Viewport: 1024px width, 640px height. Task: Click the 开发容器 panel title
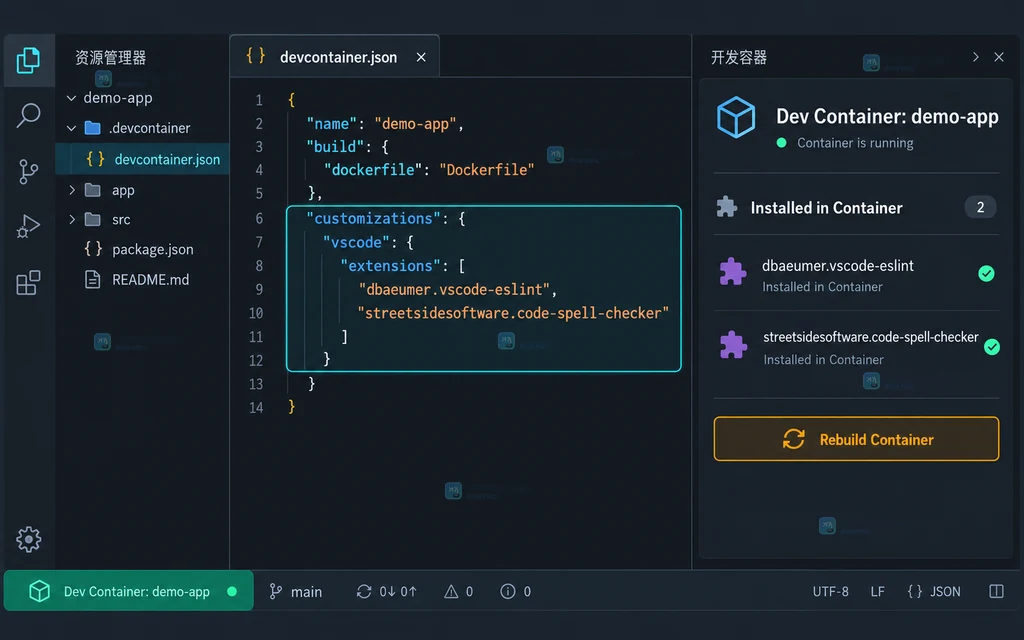coord(739,57)
